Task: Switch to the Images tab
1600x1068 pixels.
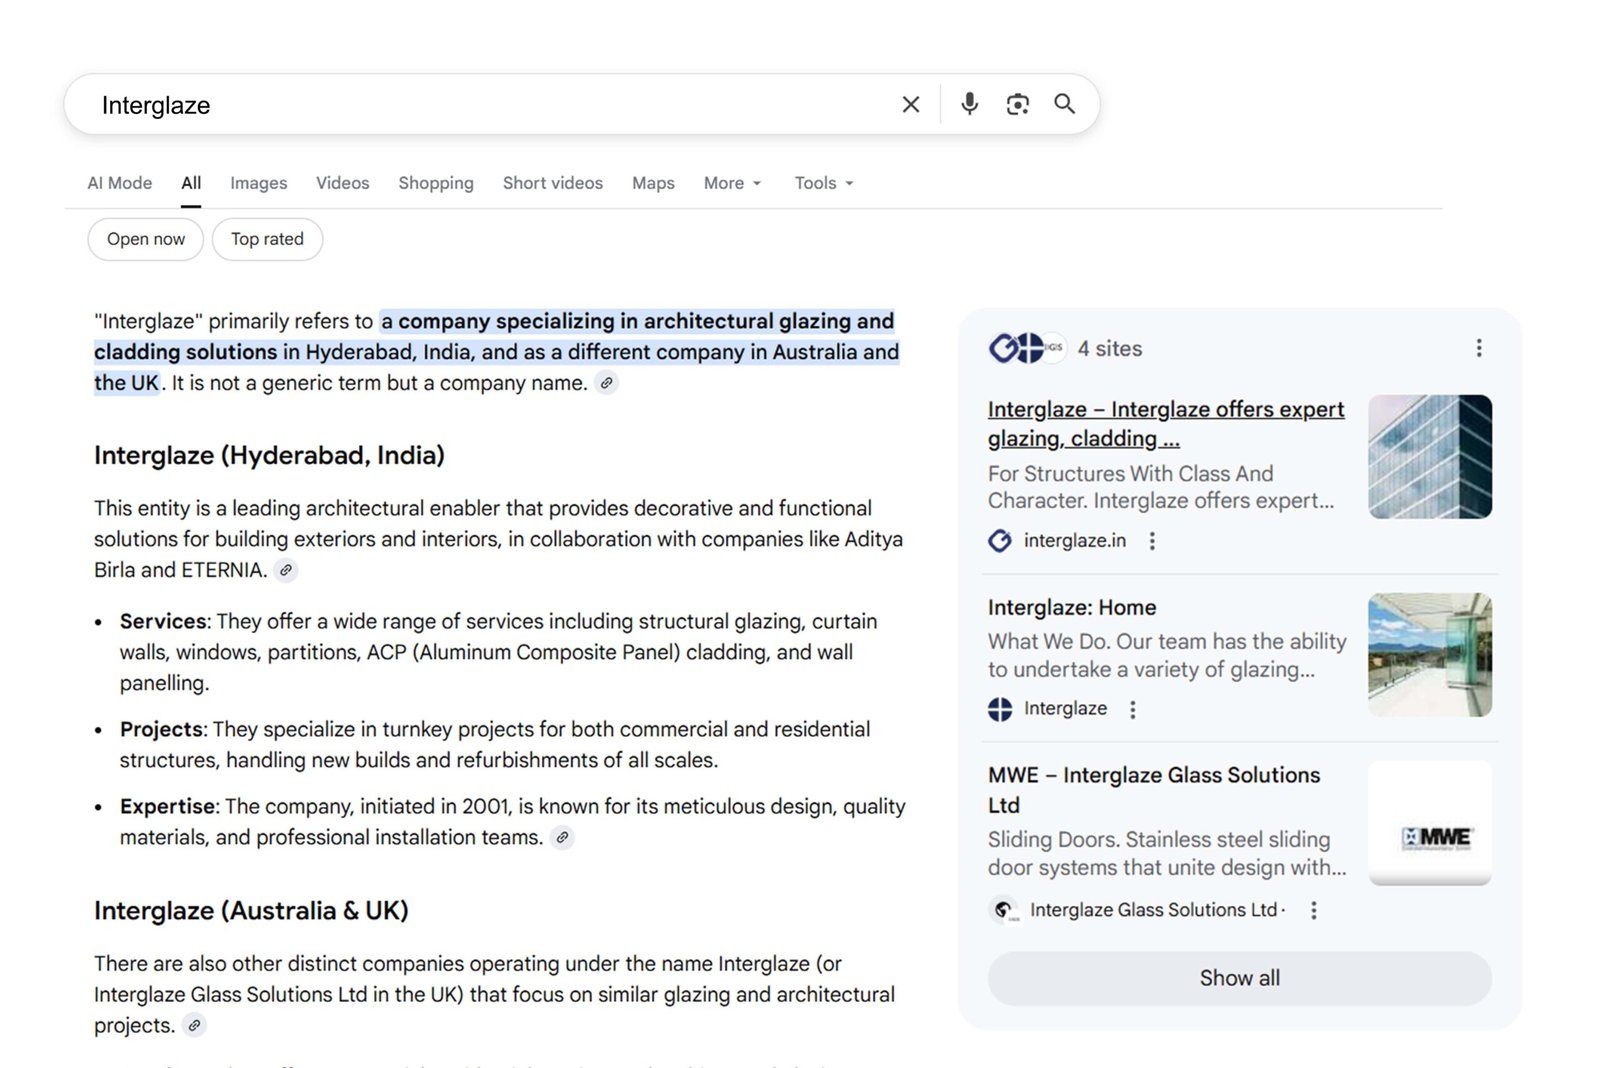Action: tap(258, 183)
